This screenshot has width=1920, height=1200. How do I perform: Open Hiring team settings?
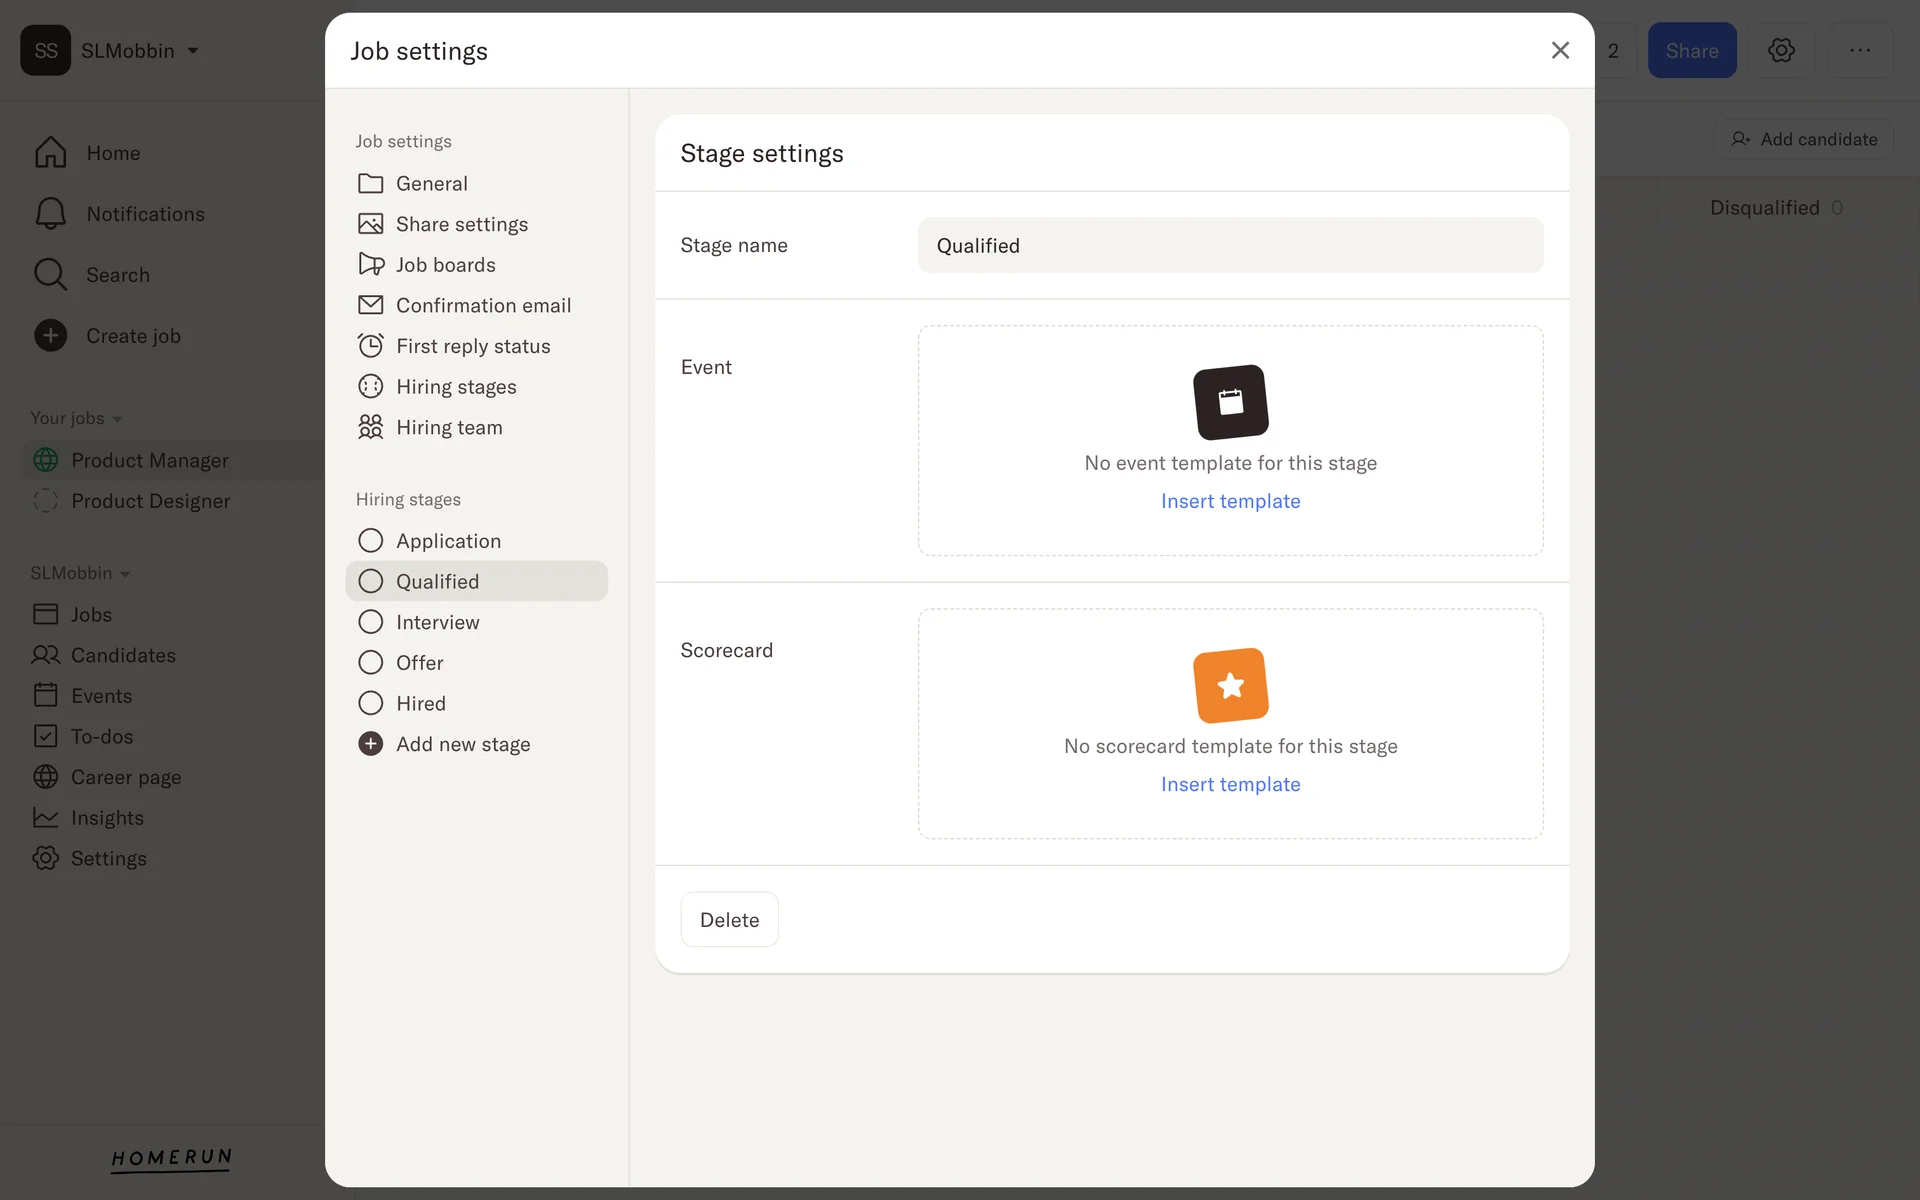coord(448,427)
